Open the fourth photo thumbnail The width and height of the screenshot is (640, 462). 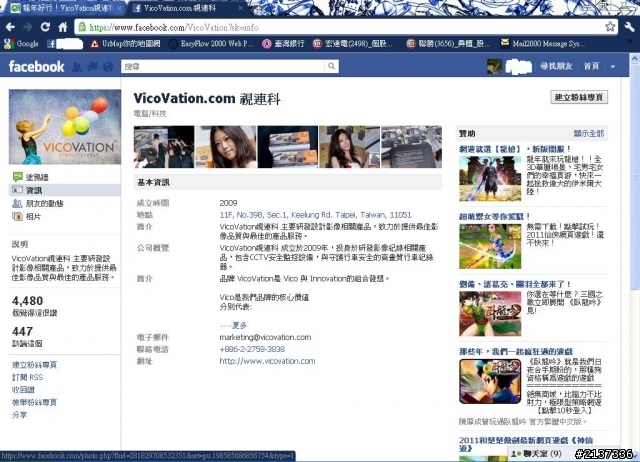coord(349,147)
